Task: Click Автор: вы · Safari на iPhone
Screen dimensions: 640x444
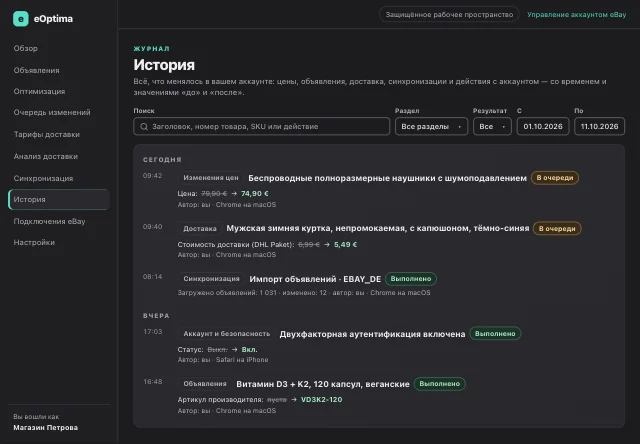Action: pyautogui.click(x=223, y=360)
